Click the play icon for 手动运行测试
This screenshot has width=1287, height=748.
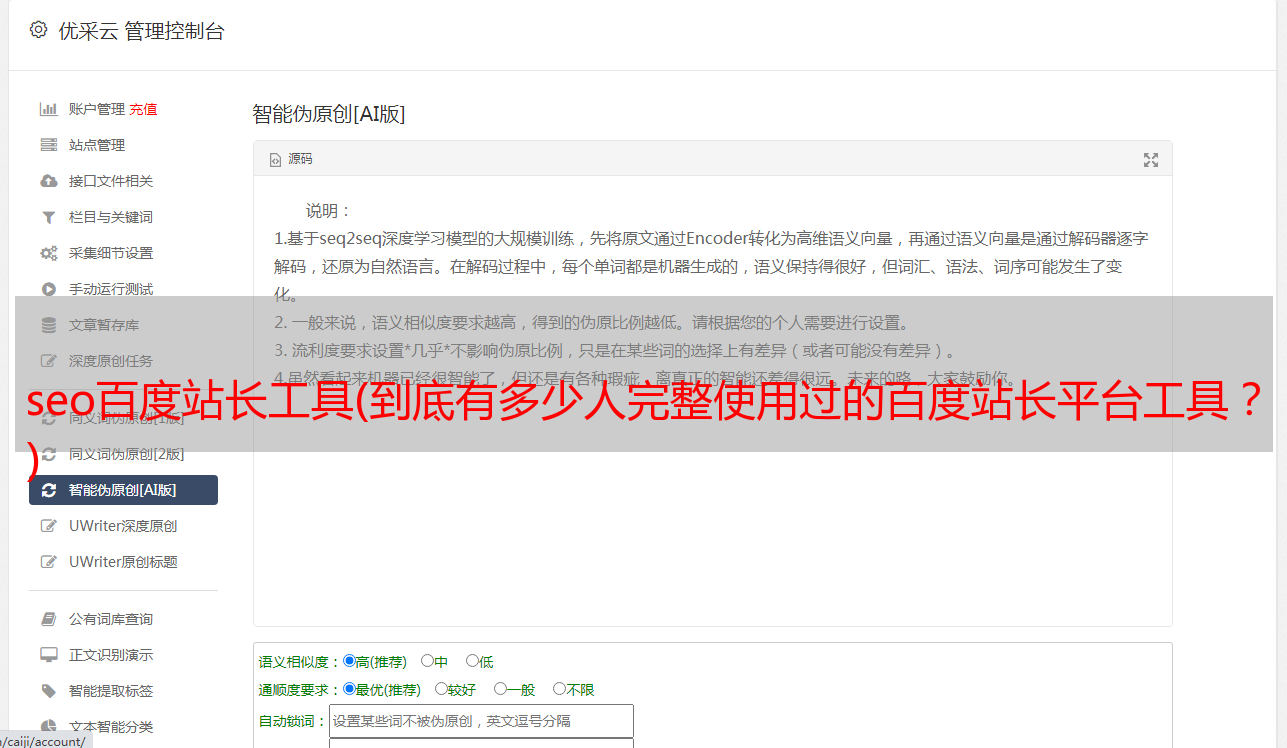[x=48, y=289]
